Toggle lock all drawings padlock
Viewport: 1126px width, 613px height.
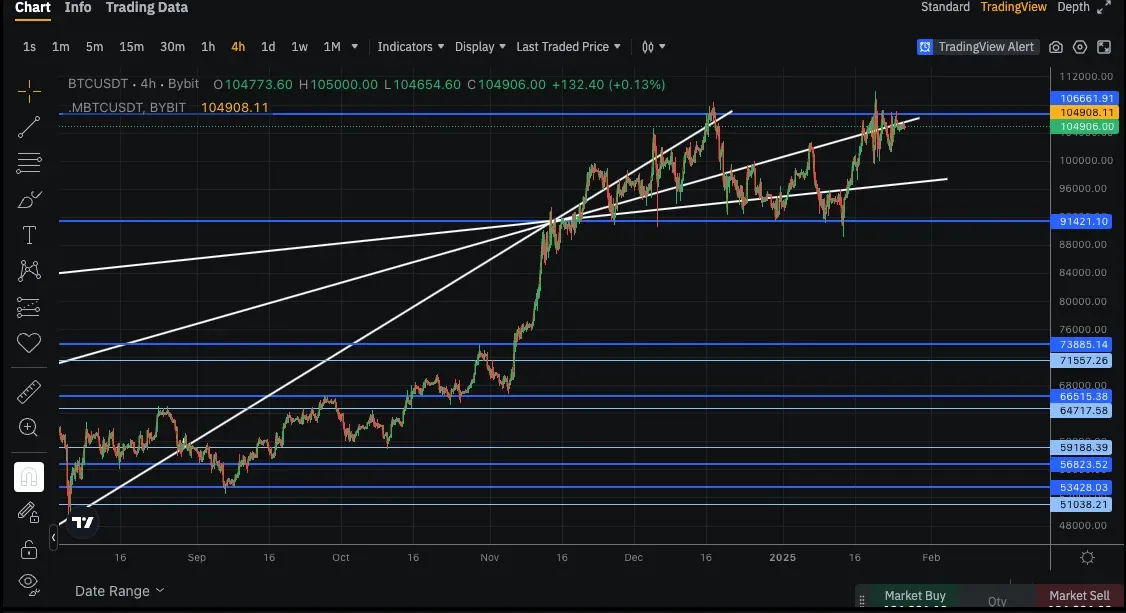click(29, 547)
